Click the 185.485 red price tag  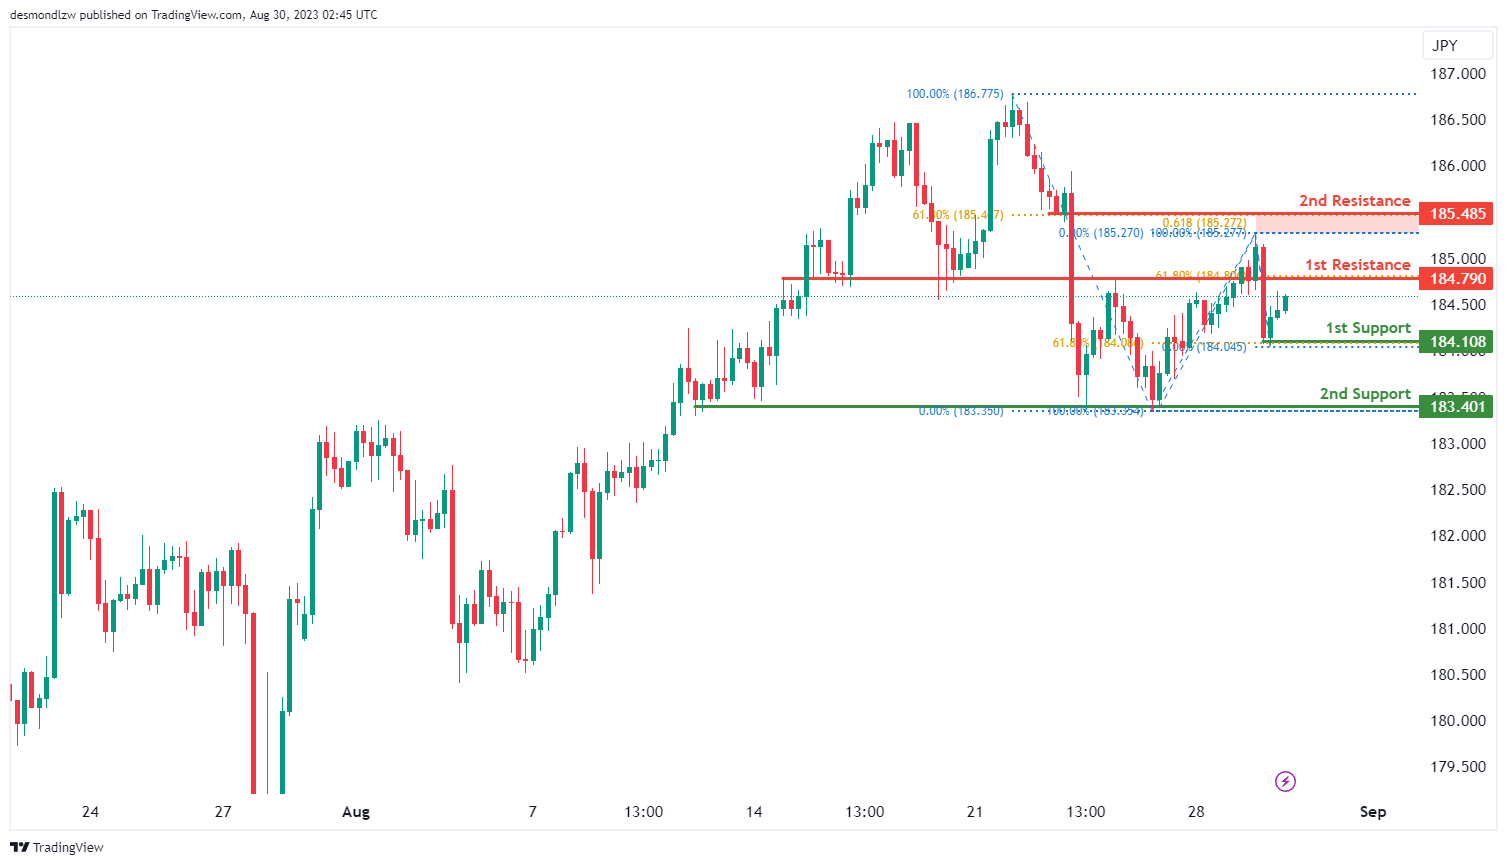1456,214
